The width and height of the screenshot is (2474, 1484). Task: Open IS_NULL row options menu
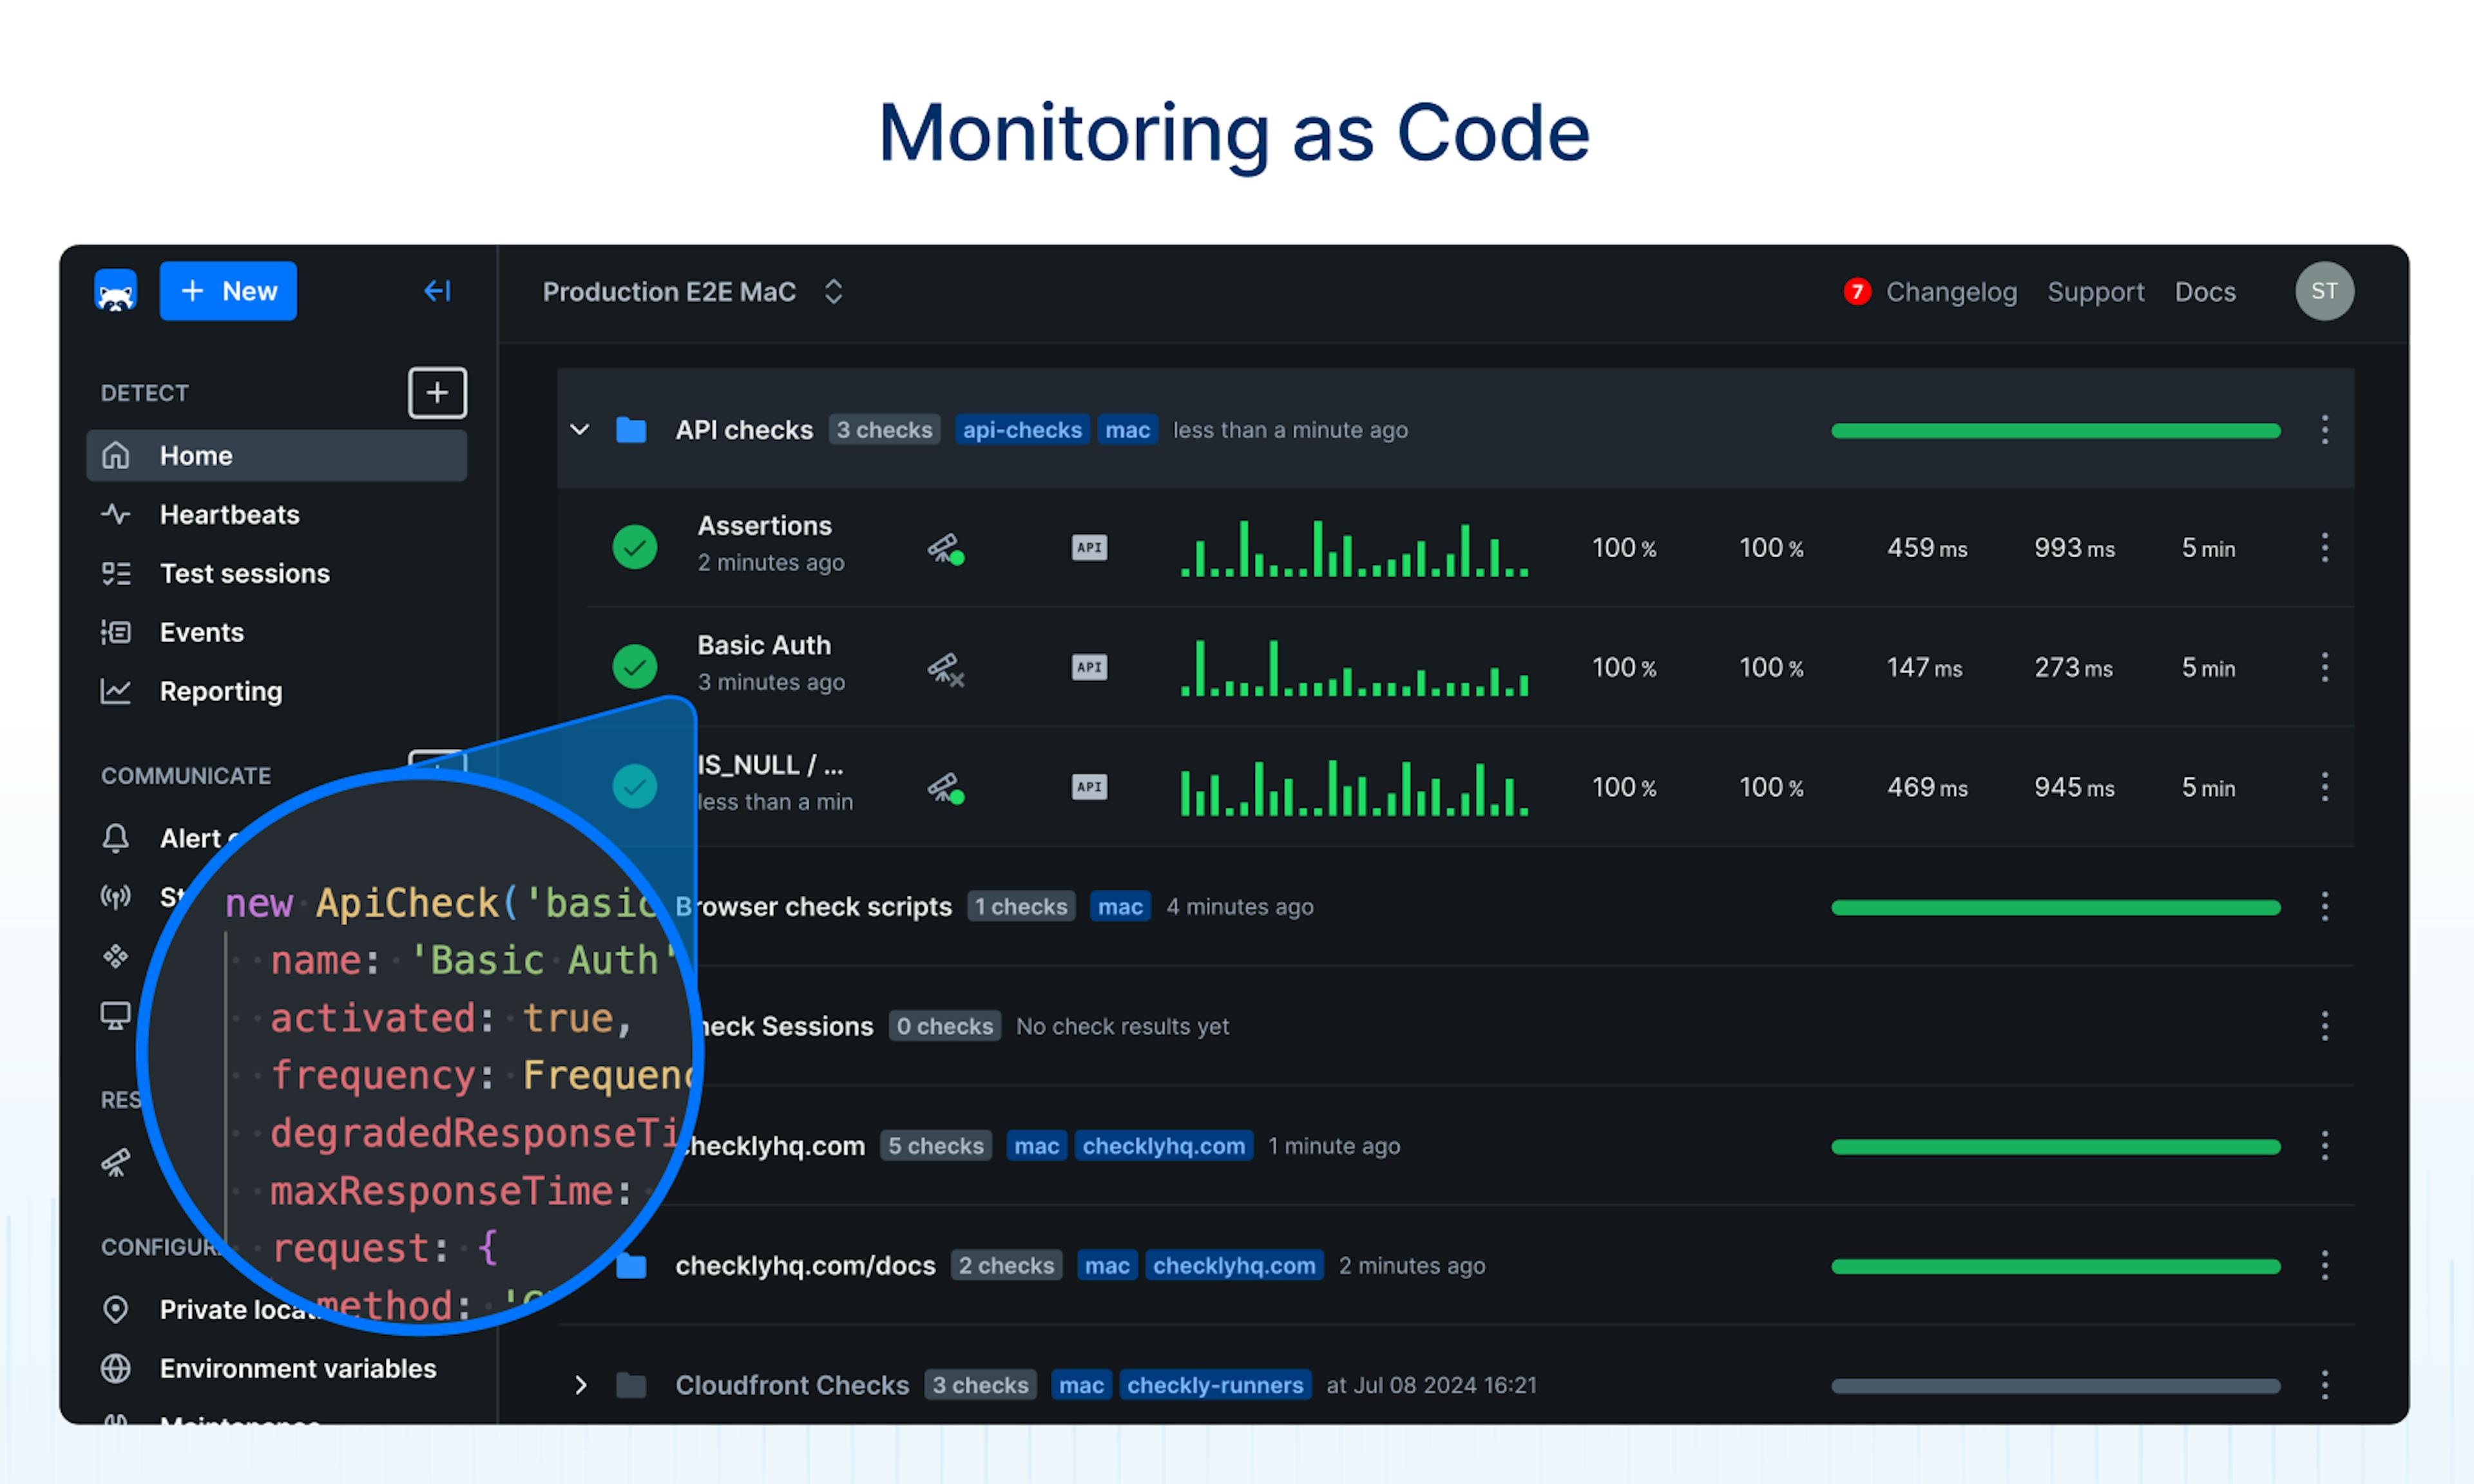click(2324, 787)
